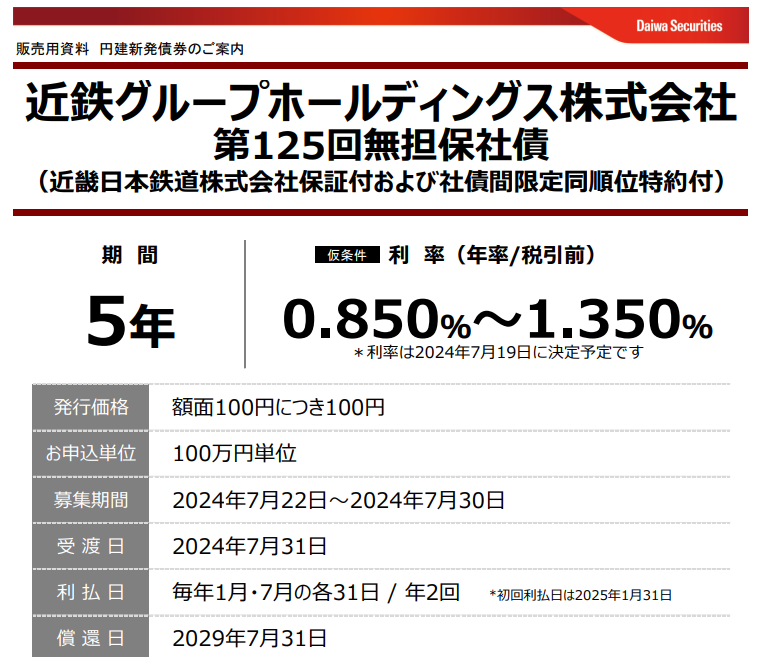Click the 償還日 row label
The image size is (757, 657).
pos(91,638)
